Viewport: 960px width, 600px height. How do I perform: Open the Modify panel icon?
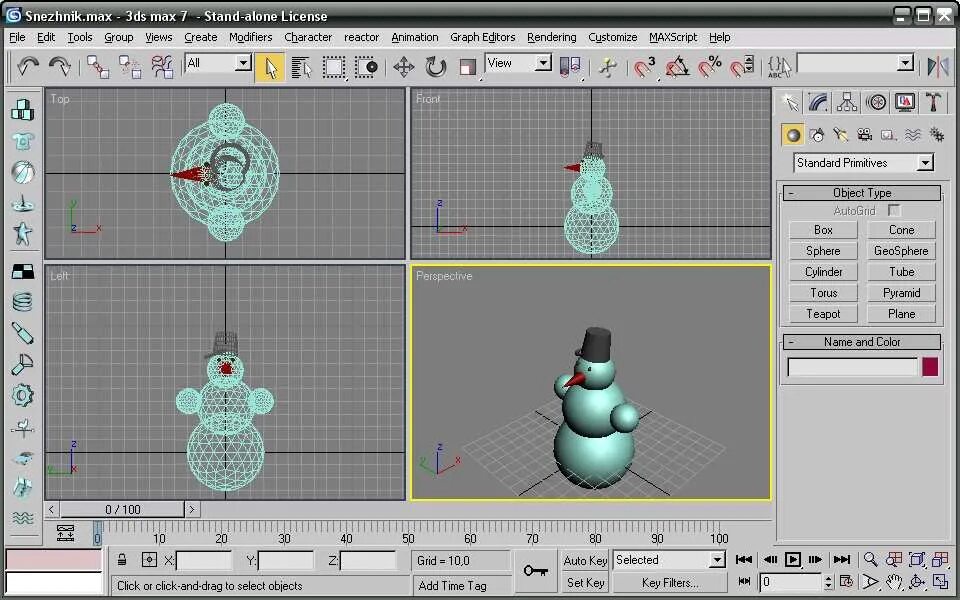pyautogui.click(x=817, y=101)
